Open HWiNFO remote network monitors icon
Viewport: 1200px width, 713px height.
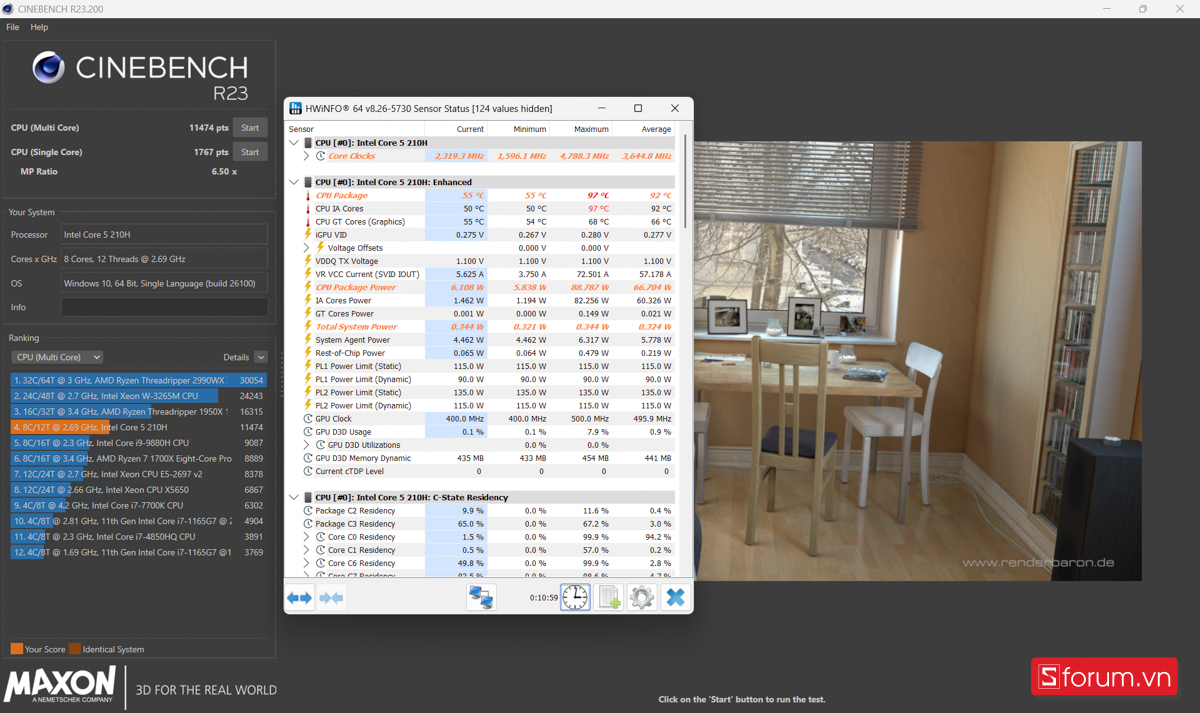(481, 597)
